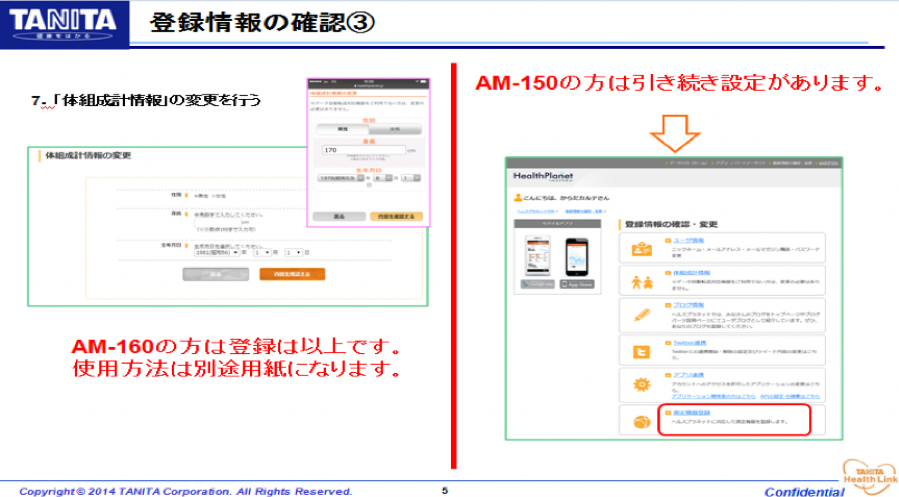899x497 pixels.
Task: Click the HealthPlanet logo
Action: click(541, 174)
